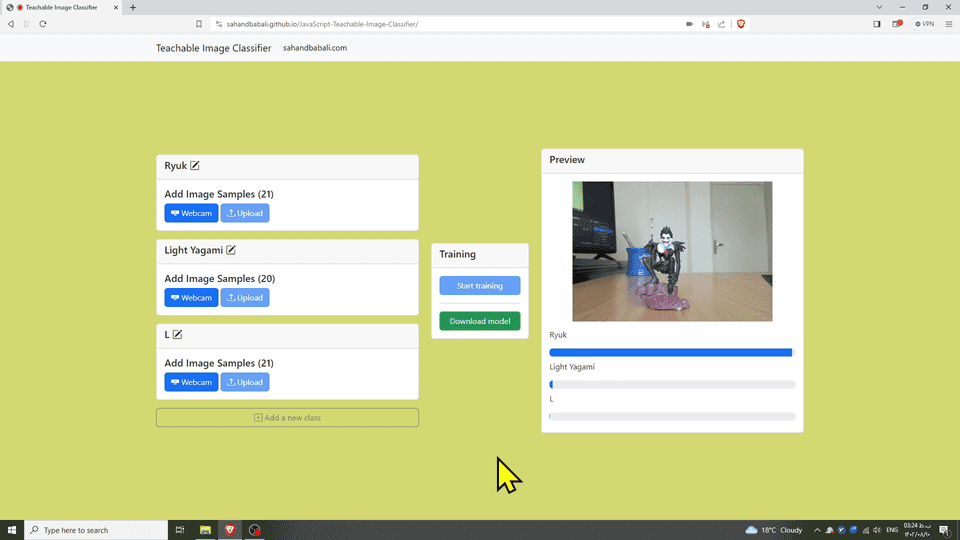The image size is (960, 540).
Task: Click the L prediction progress bar
Action: [x=672, y=416]
